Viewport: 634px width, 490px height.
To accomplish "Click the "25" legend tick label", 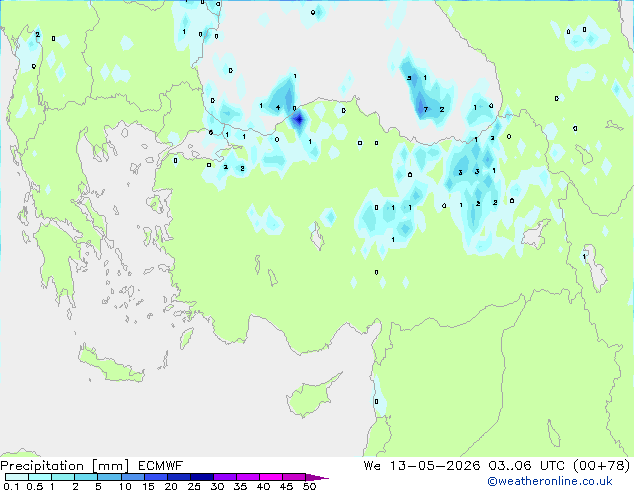I will (x=194, y=486).
